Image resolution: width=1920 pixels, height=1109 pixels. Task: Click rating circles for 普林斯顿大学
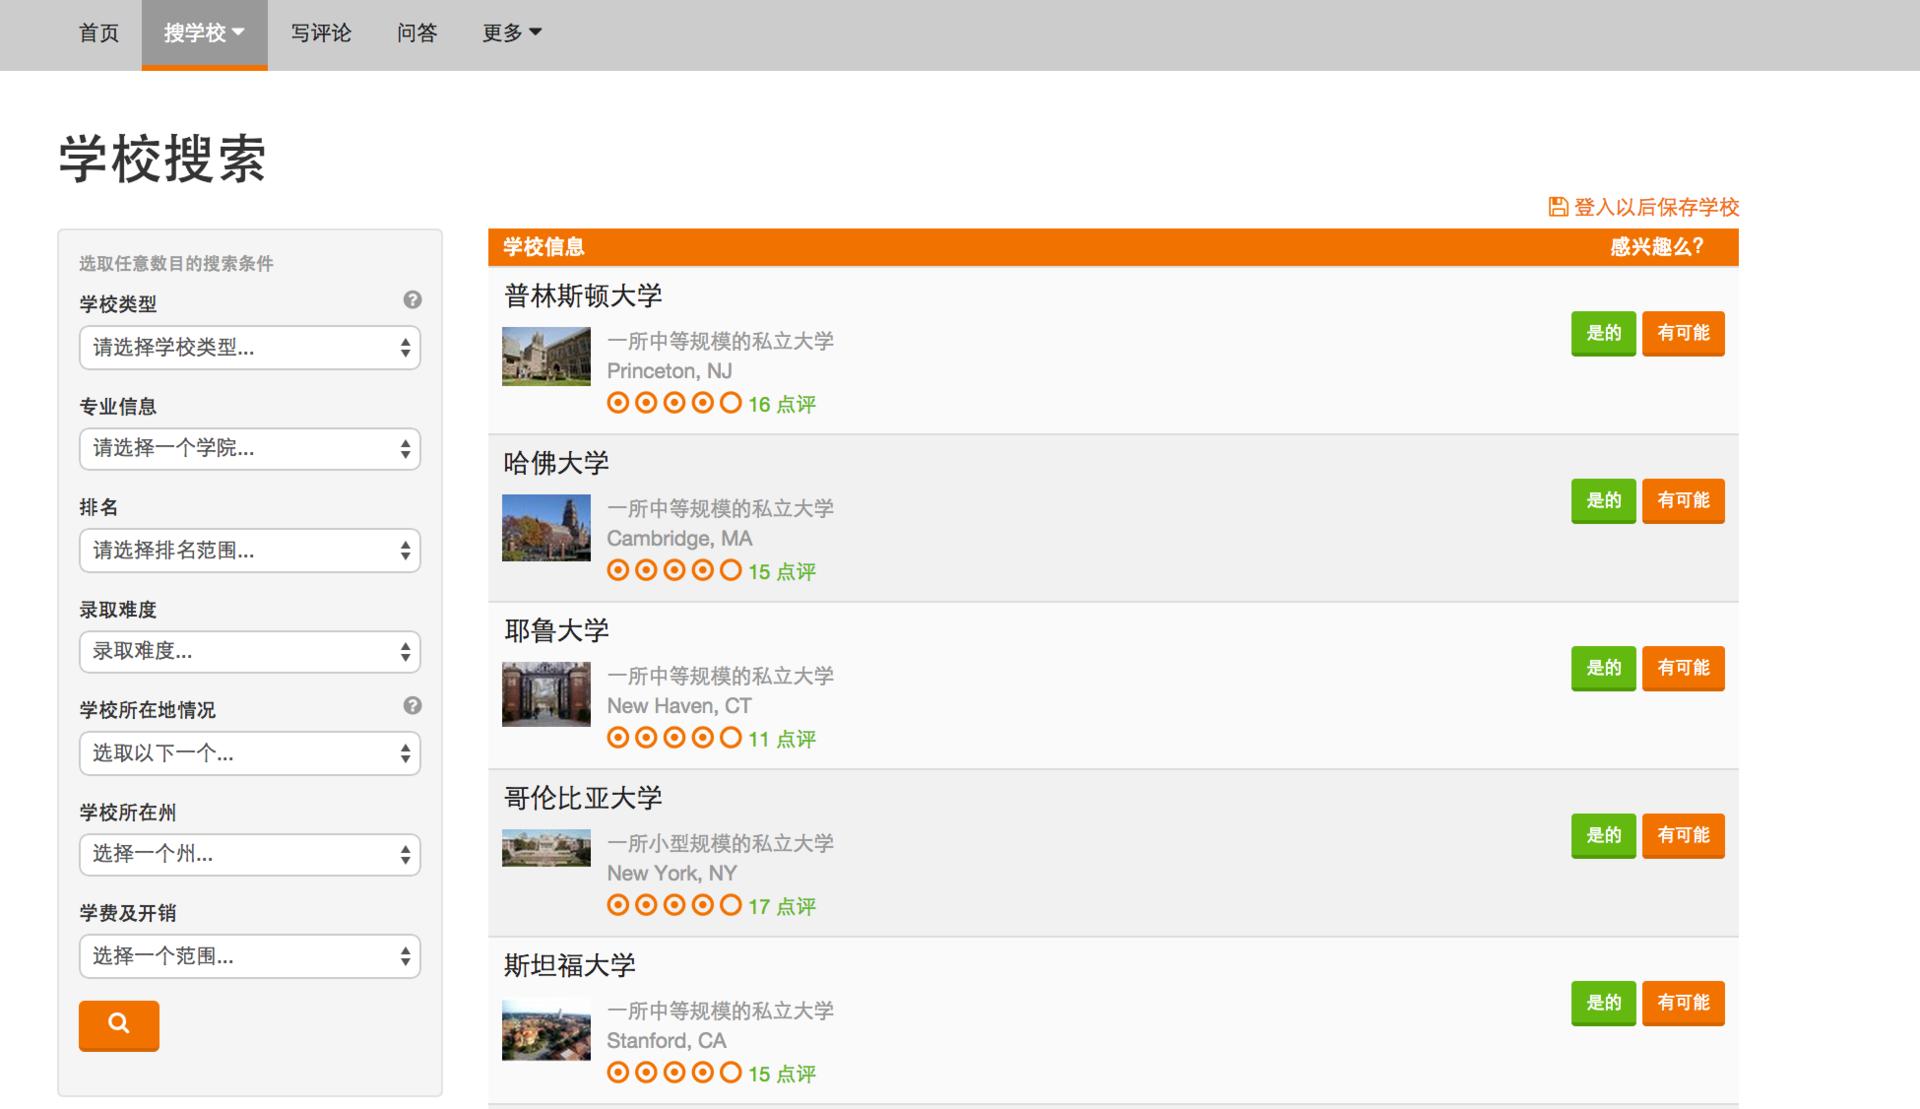tap(674, 403)
